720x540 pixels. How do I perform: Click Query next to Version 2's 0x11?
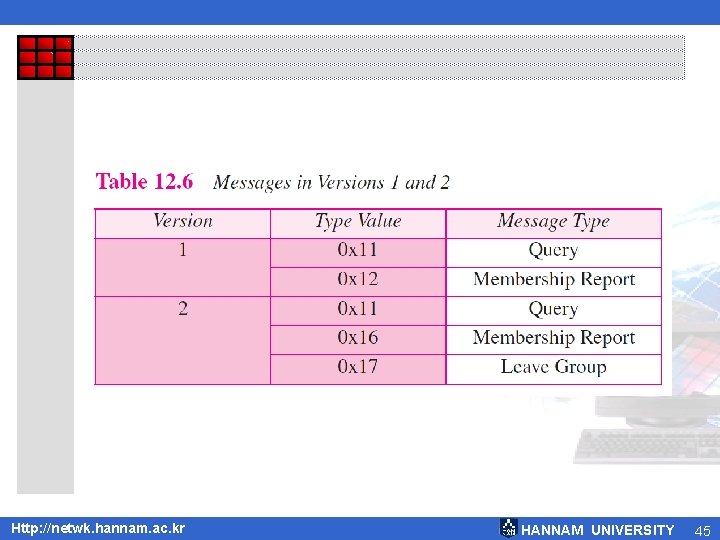click(x=553, y=311)
